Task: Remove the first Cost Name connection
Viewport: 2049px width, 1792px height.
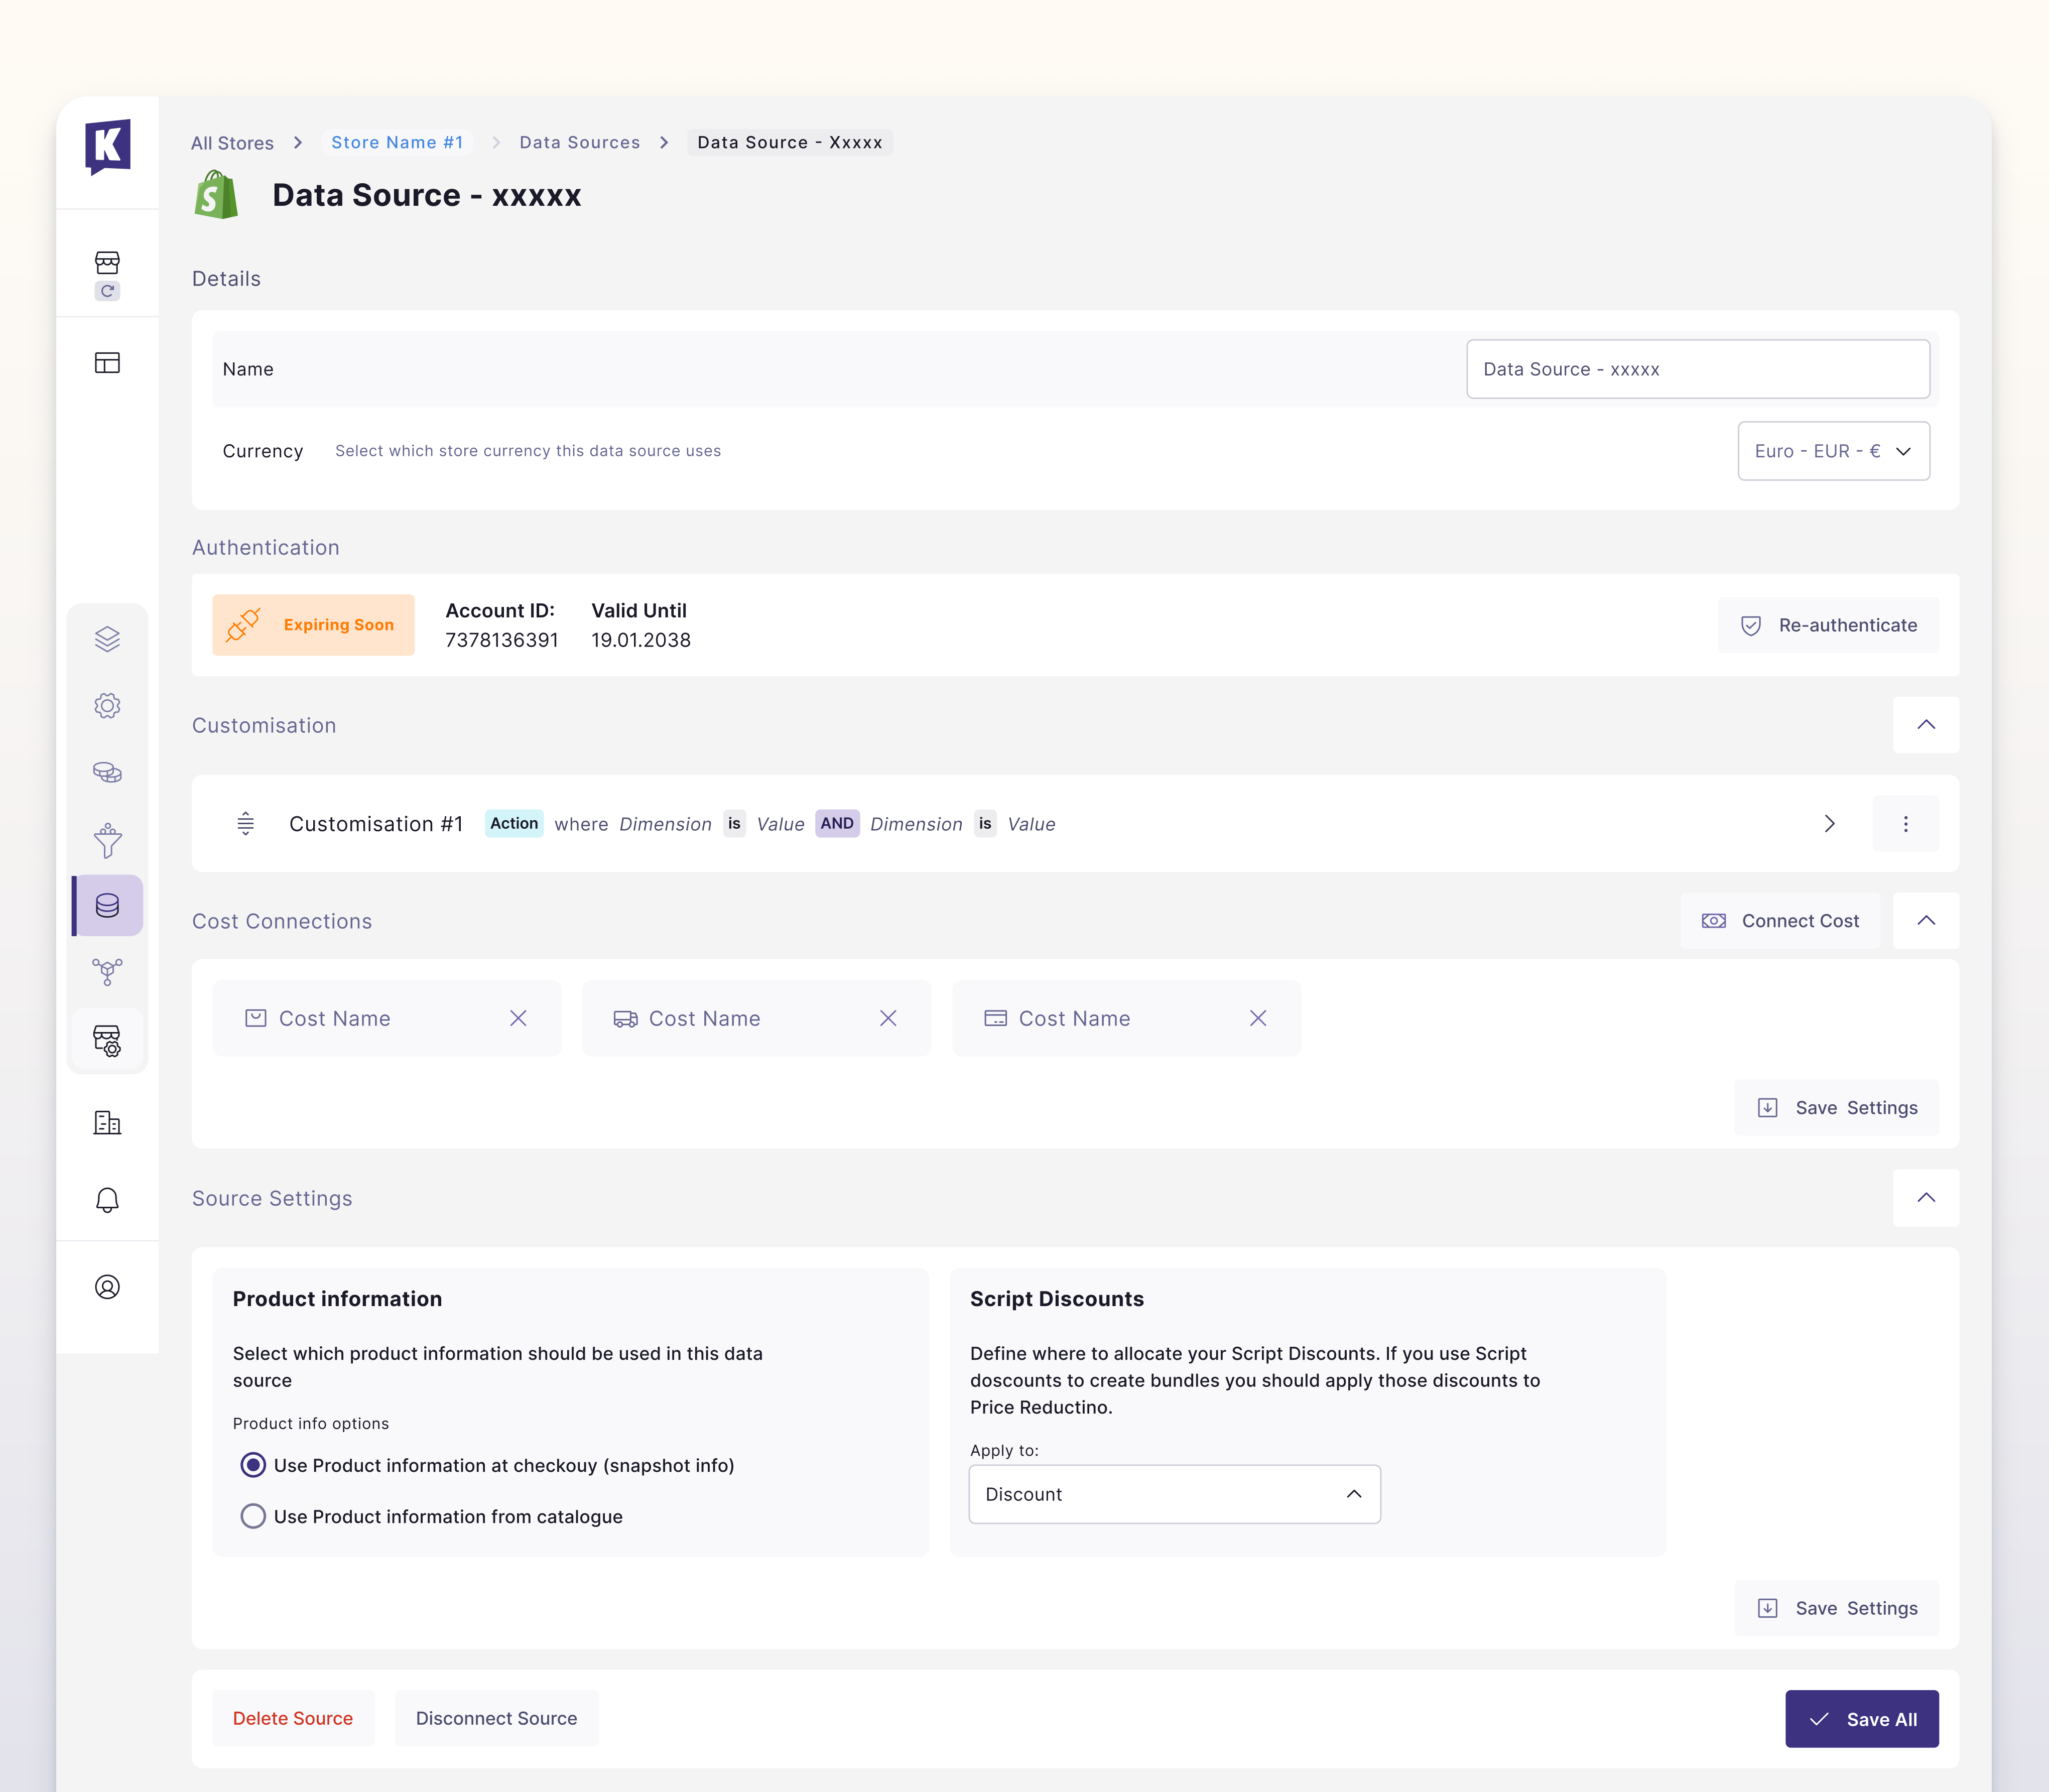Action: (x=519, y=1018)
